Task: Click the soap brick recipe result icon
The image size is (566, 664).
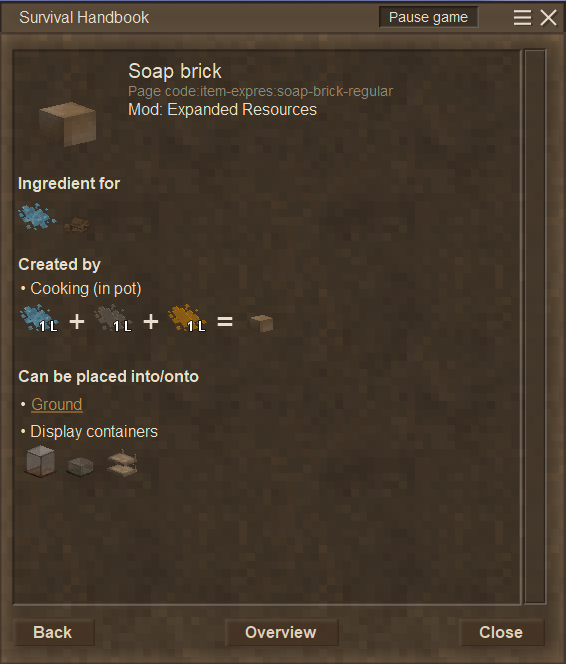Action: [x=262, y=323]
